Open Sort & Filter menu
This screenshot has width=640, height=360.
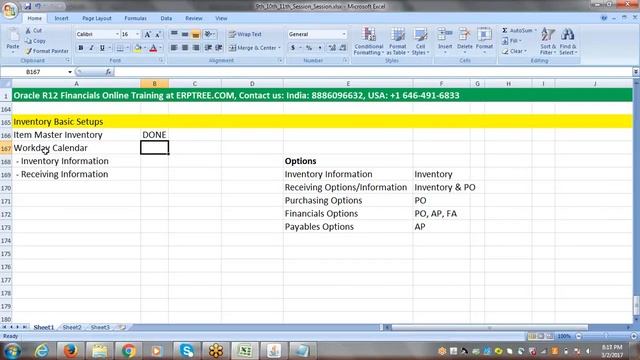[x=547, y=41]
